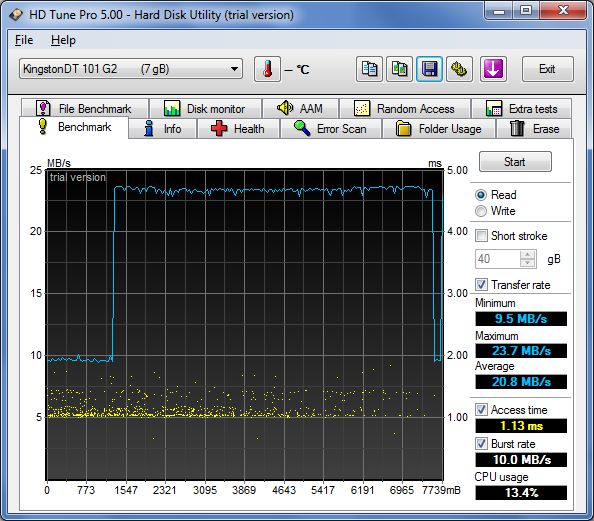This screenshot has width=594, height=521.
Task: Save screenshot using floppy disk icon
Action: point(429,69)
